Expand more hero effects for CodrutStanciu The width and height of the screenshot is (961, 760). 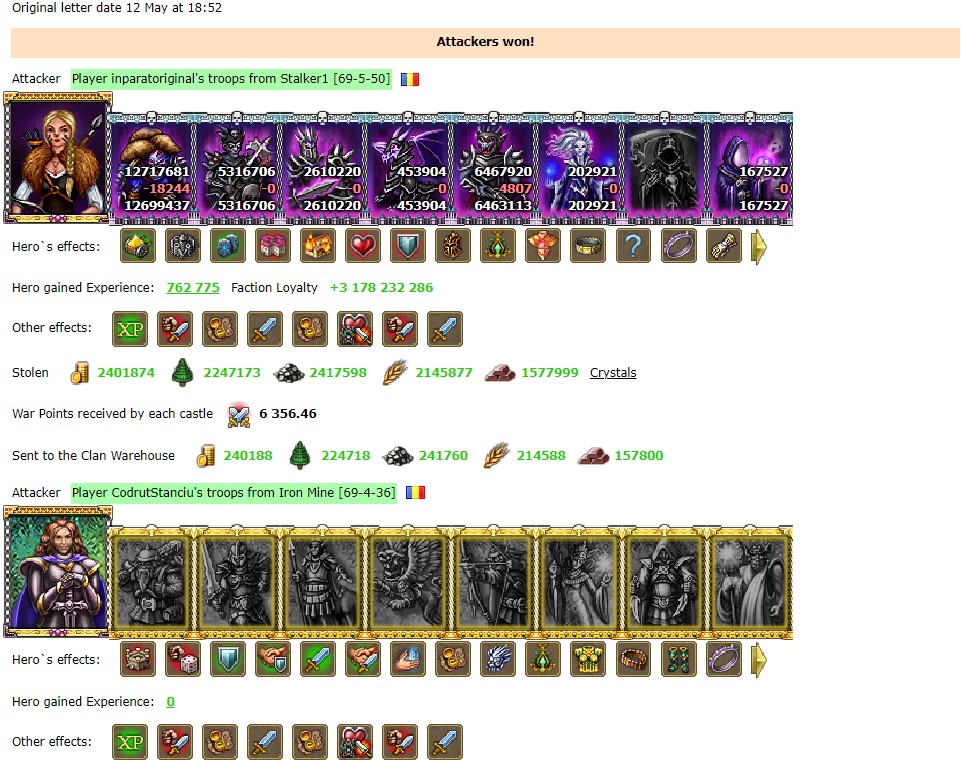tap(759, 660)
